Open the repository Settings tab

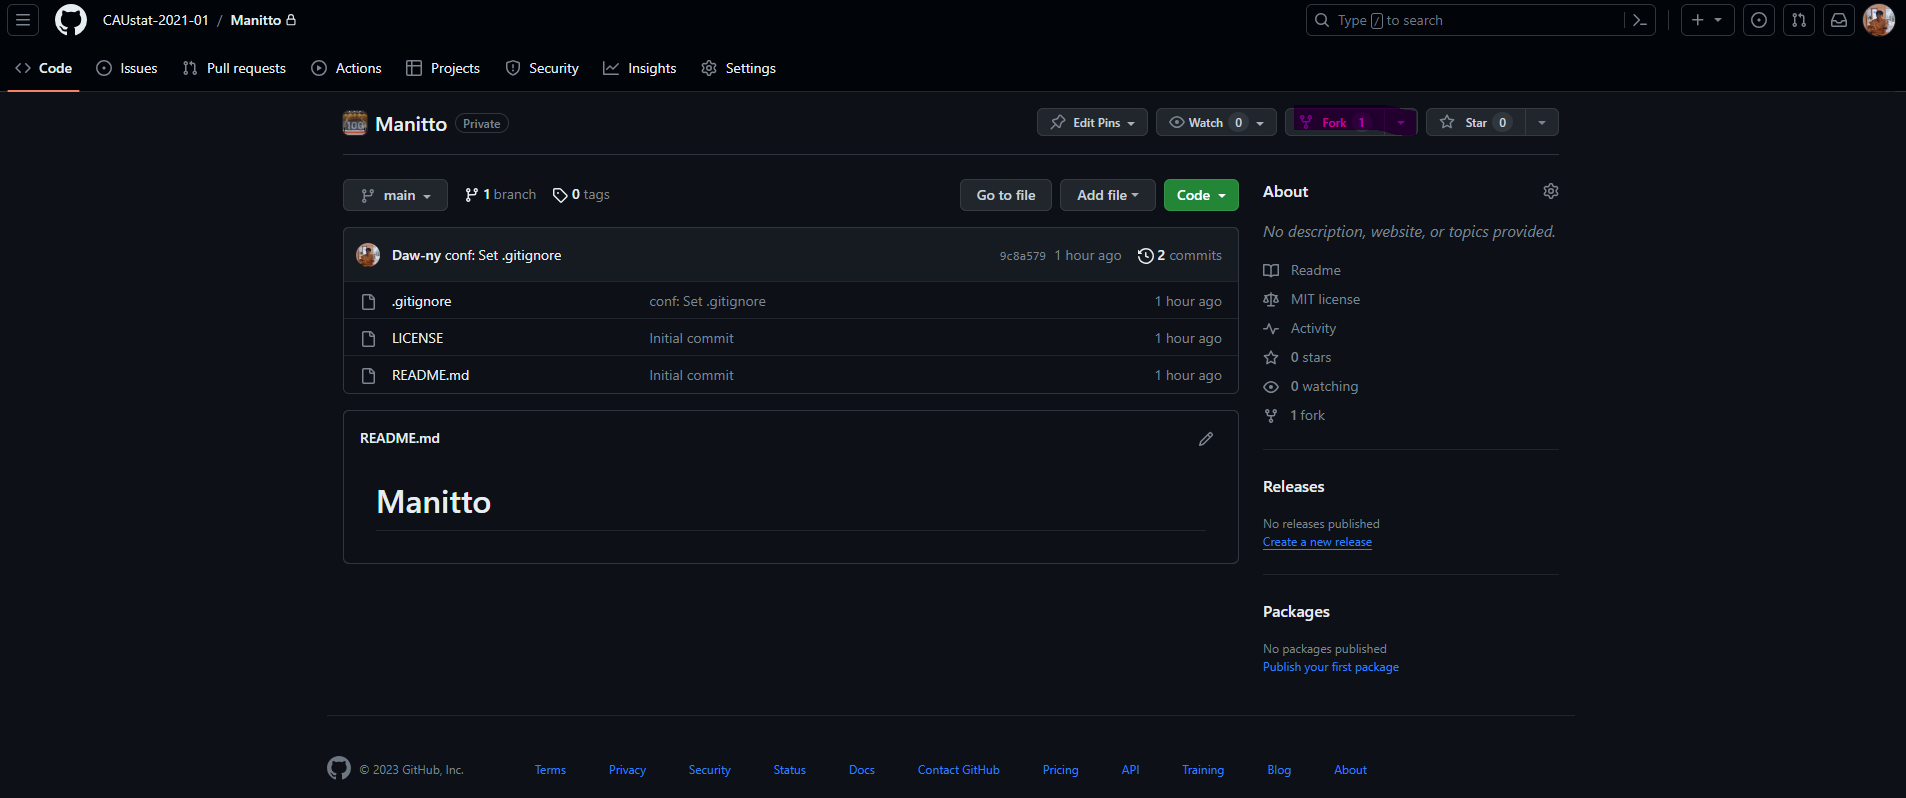tap(739, 68)
